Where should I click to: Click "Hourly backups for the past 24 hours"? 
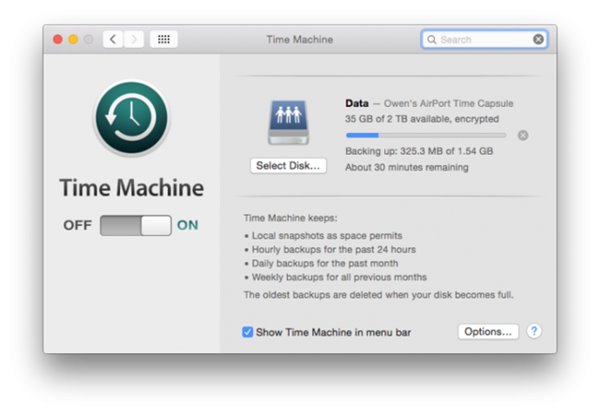tap(334, 249)
